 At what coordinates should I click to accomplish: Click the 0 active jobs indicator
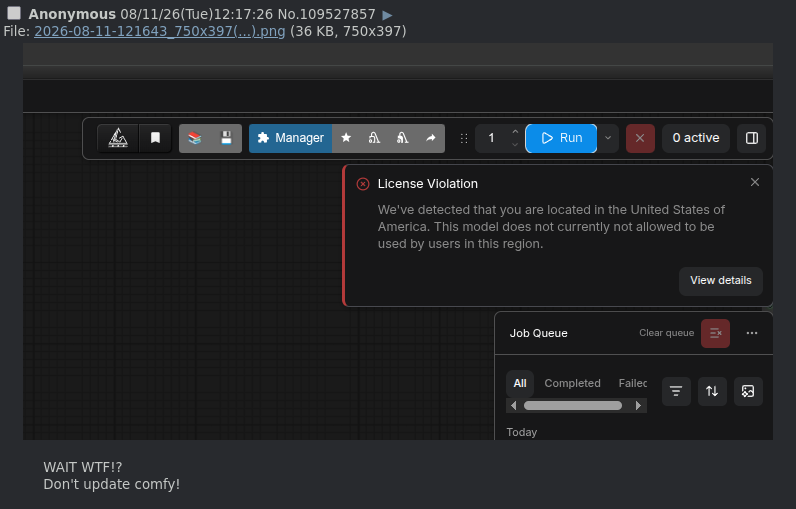pyautogui.click(x=695, y=138)
